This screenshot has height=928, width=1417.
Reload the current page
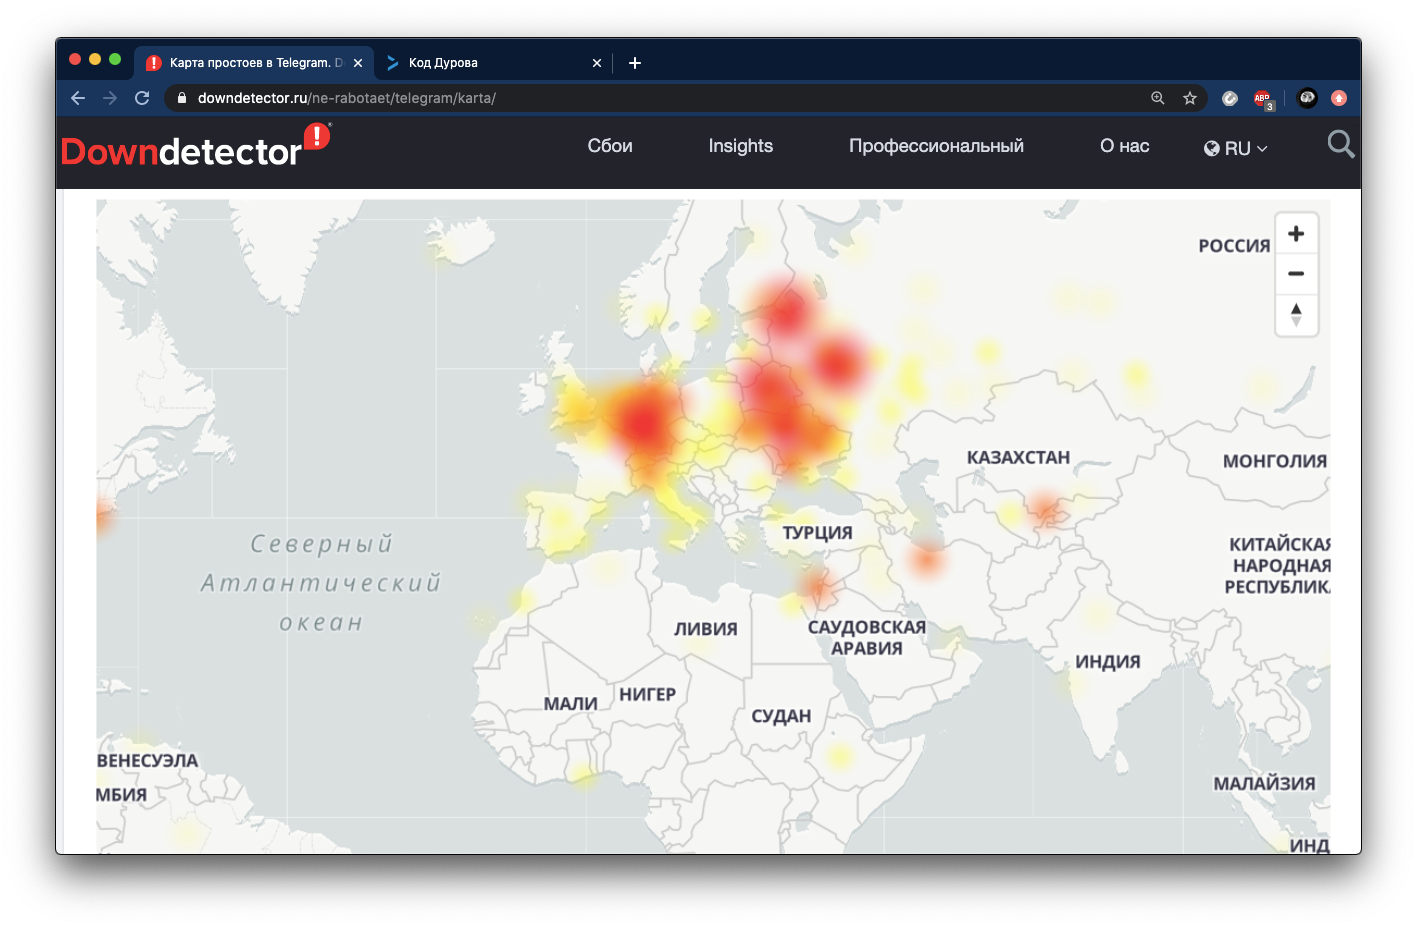(x=142, y=98)
